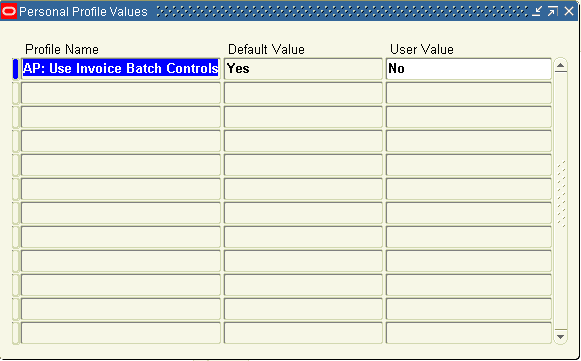Click the last row's Profile Name field
Viewport: 581px width, 361px height.
point(121,333)
